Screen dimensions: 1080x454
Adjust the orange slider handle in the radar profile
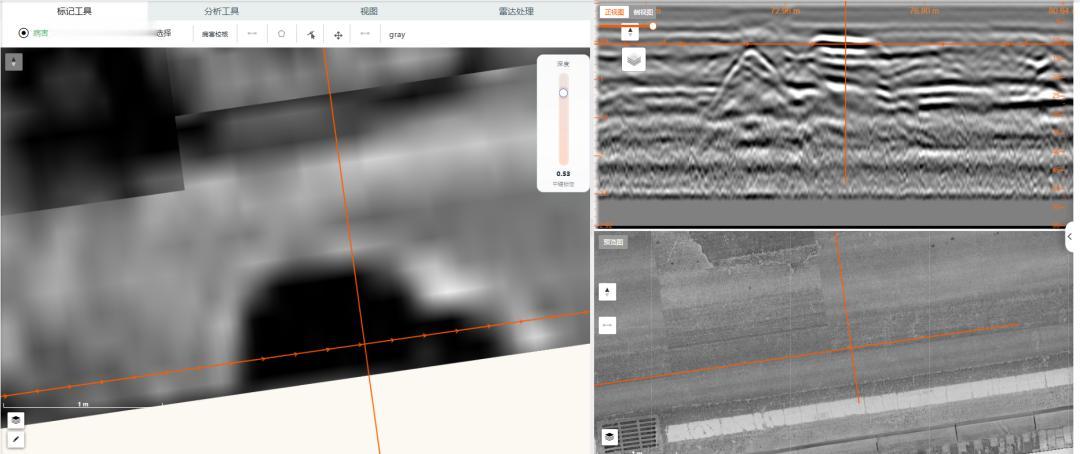[x=653, y=26]
